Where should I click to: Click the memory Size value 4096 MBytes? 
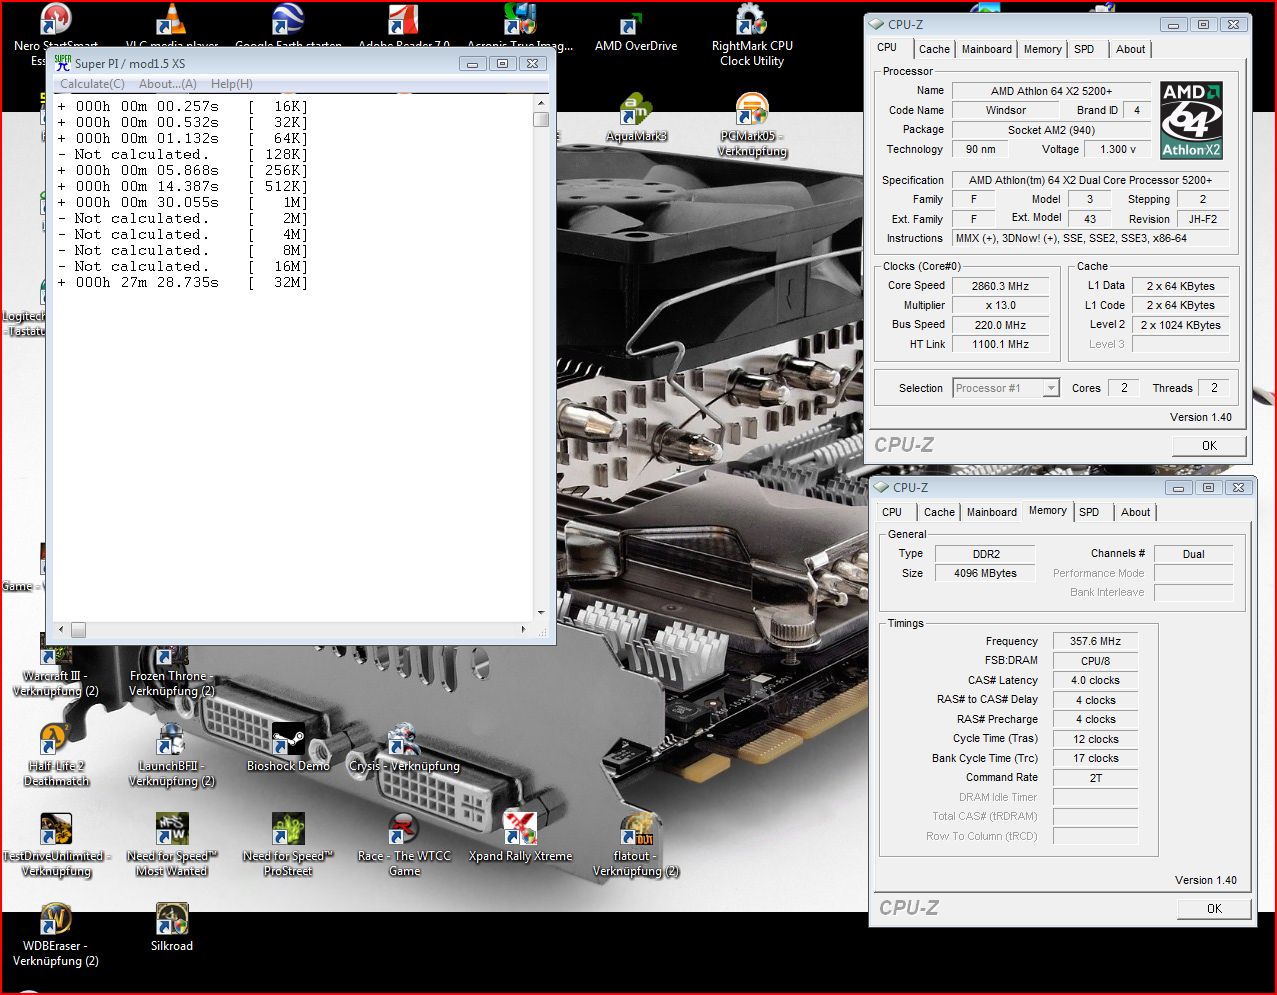(x=985, y=574)
